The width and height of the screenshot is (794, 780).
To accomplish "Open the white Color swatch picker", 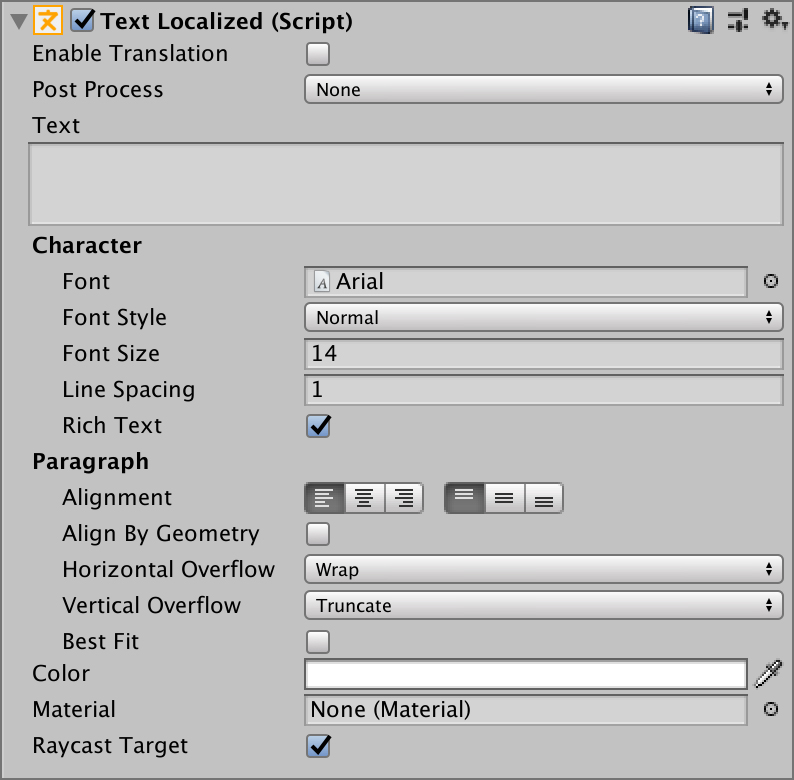I will (526, 674).
